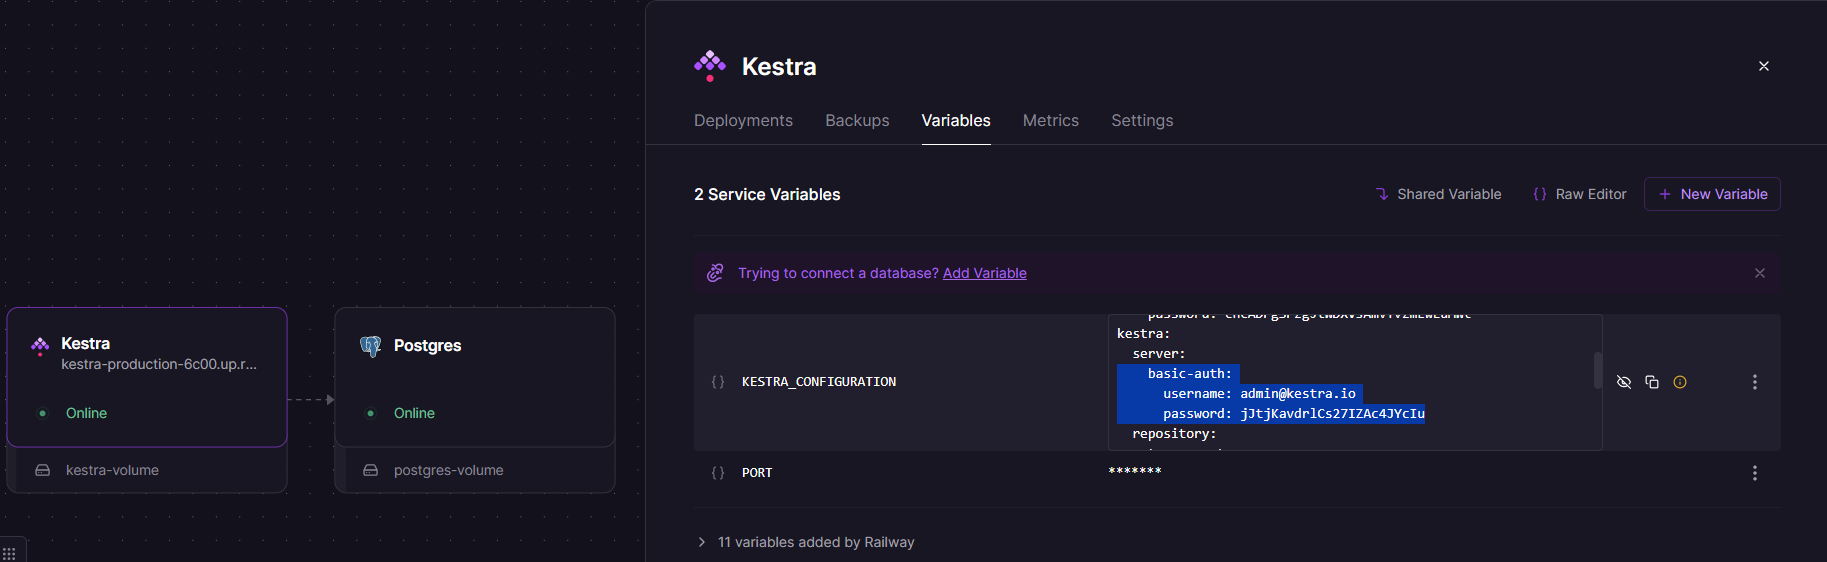Select the Postgres service card on canvas
Image resolution: width=1827 pixels, height=562 pixels.
(x=475, y=377)
